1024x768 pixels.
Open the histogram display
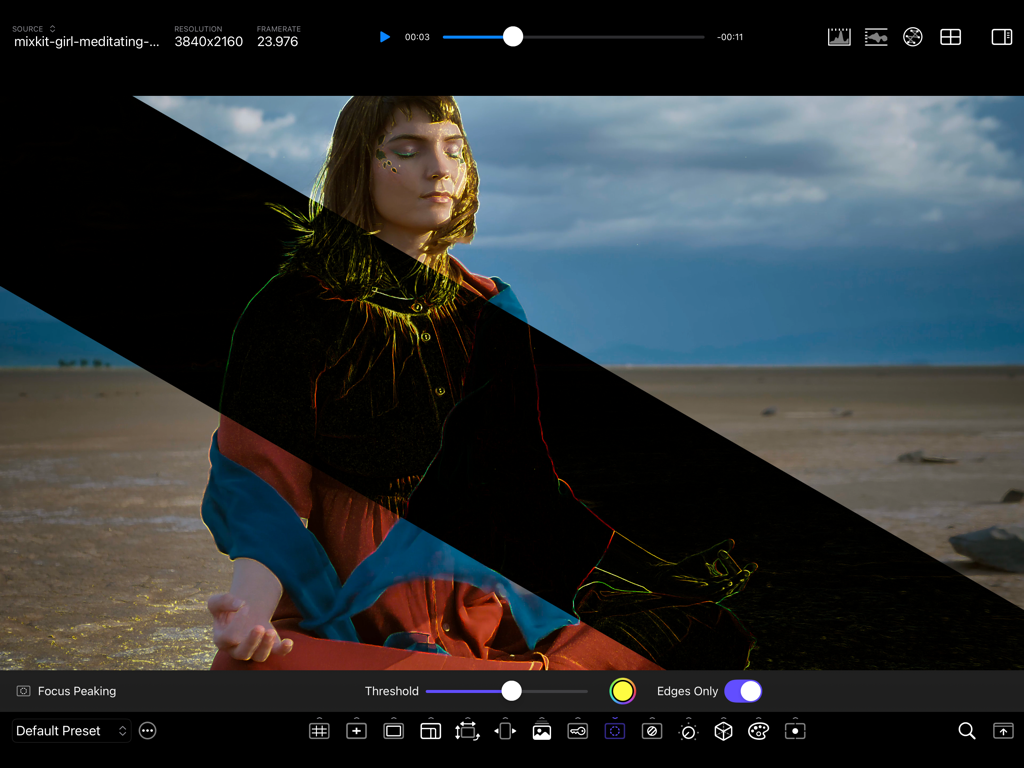click(839, 36)
